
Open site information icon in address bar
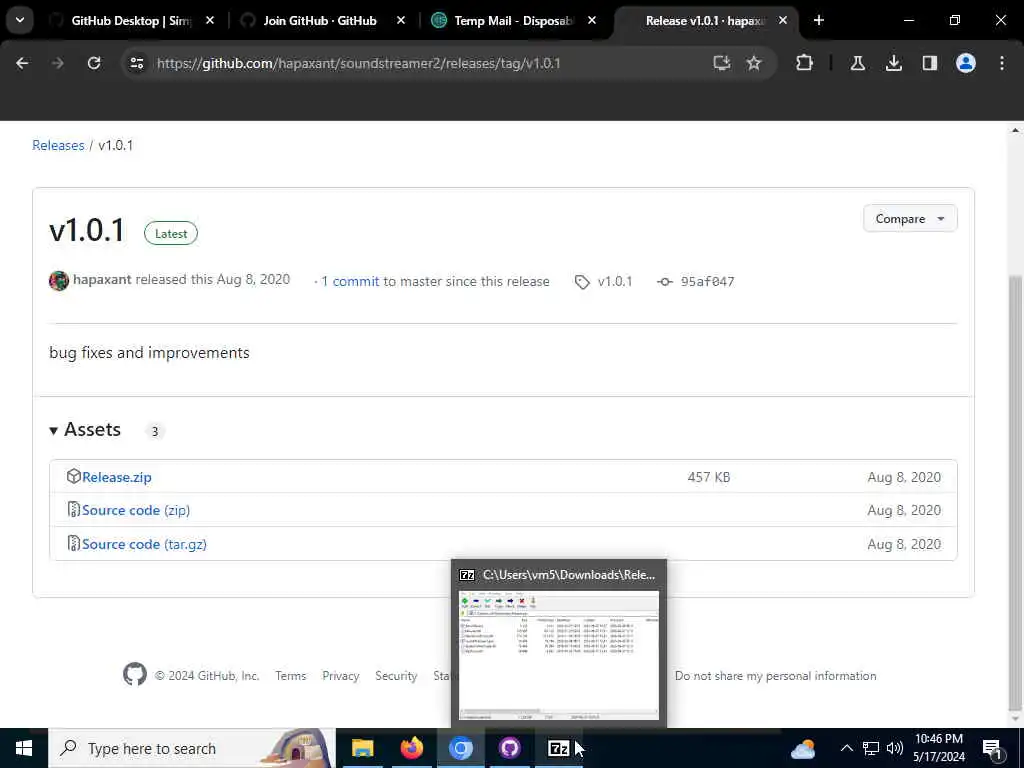click(x=136, y=63)
